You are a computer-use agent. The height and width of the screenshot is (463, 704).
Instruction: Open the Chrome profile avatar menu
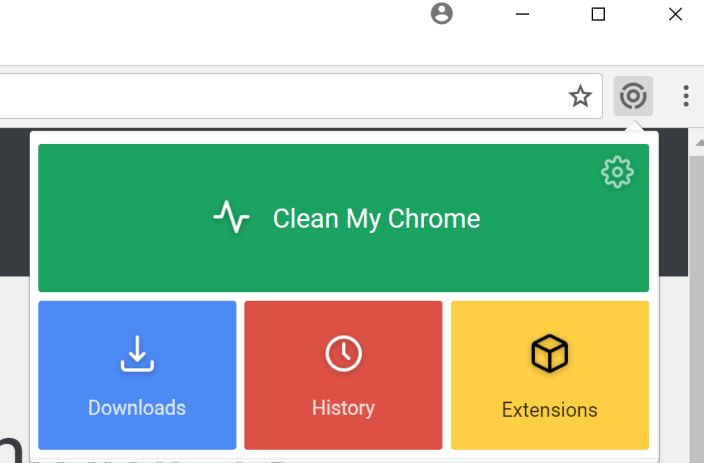[442, 14]
